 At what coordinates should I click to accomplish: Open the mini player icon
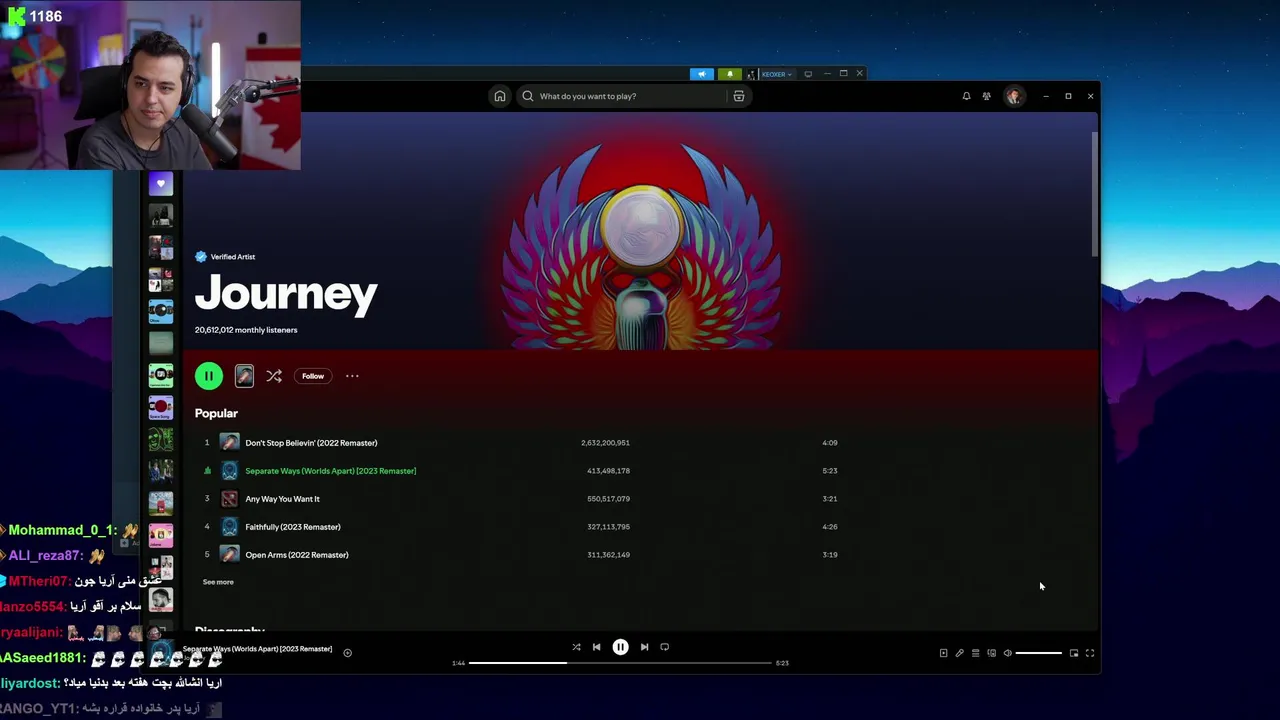1074,653
